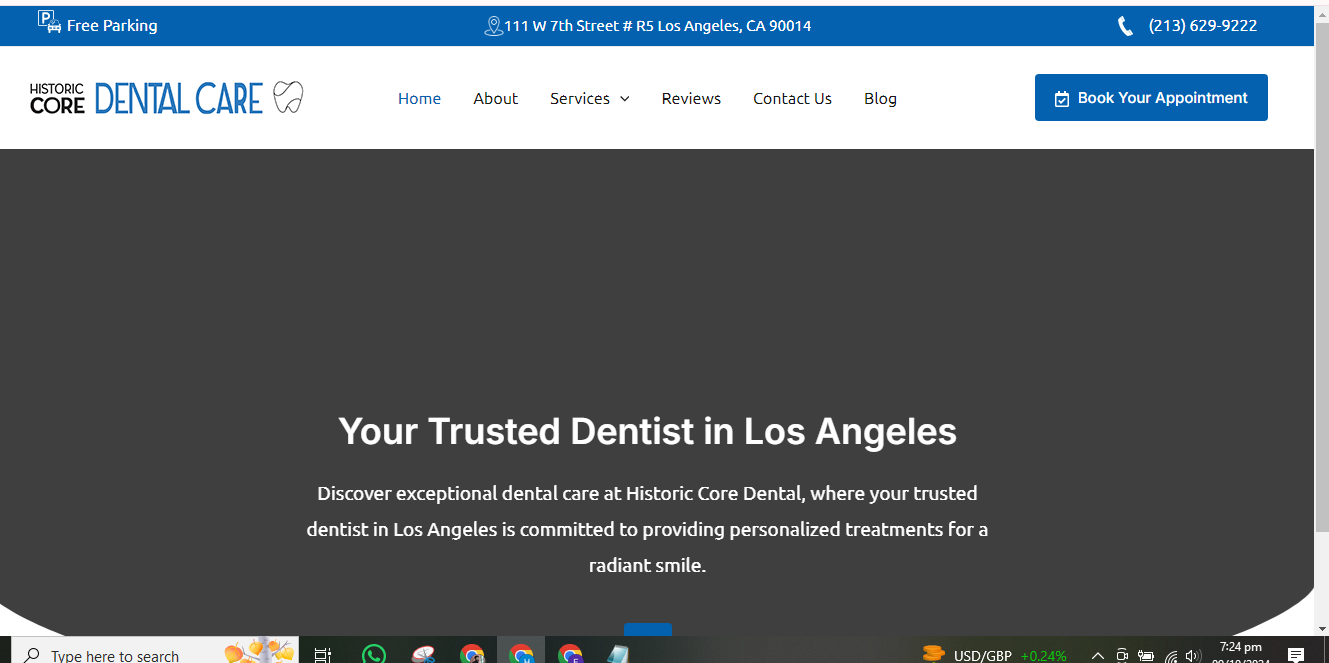1329x663 pixels.
Task: Click the Wi-Fi network tray icon
Action: tap(1171, 656)
